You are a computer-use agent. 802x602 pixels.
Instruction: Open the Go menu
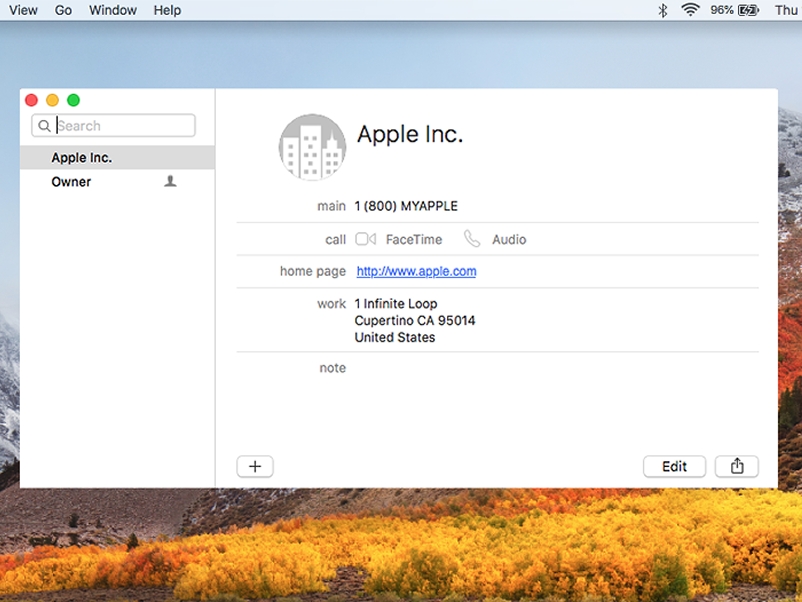[63, 10]
